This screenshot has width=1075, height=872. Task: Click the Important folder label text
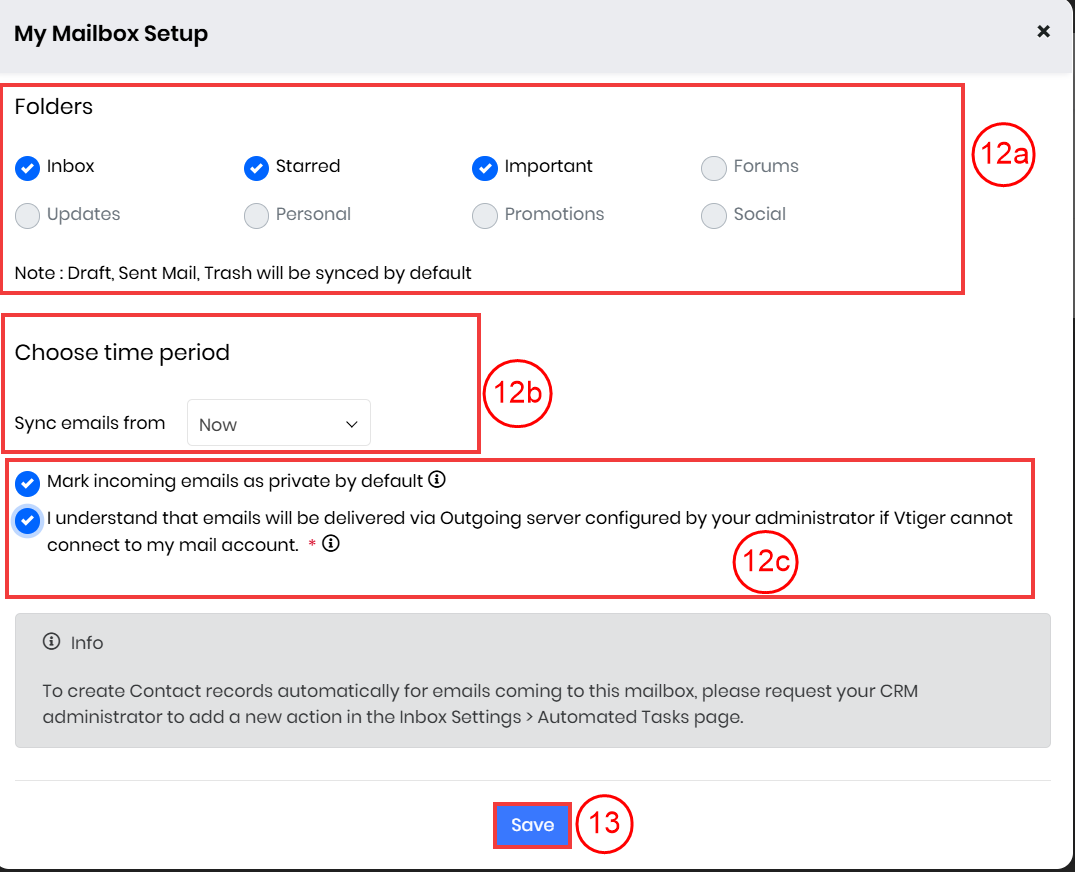tap(548, 166)
